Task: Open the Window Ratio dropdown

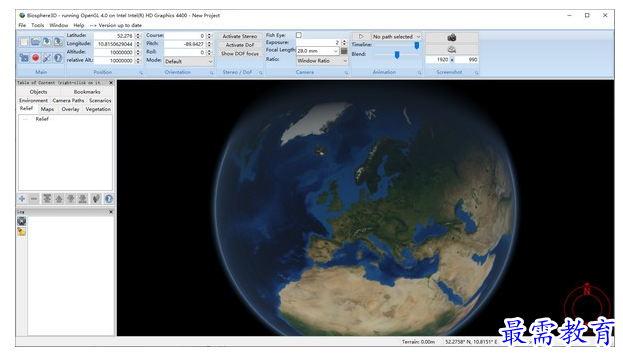Action: pos(322,60)
